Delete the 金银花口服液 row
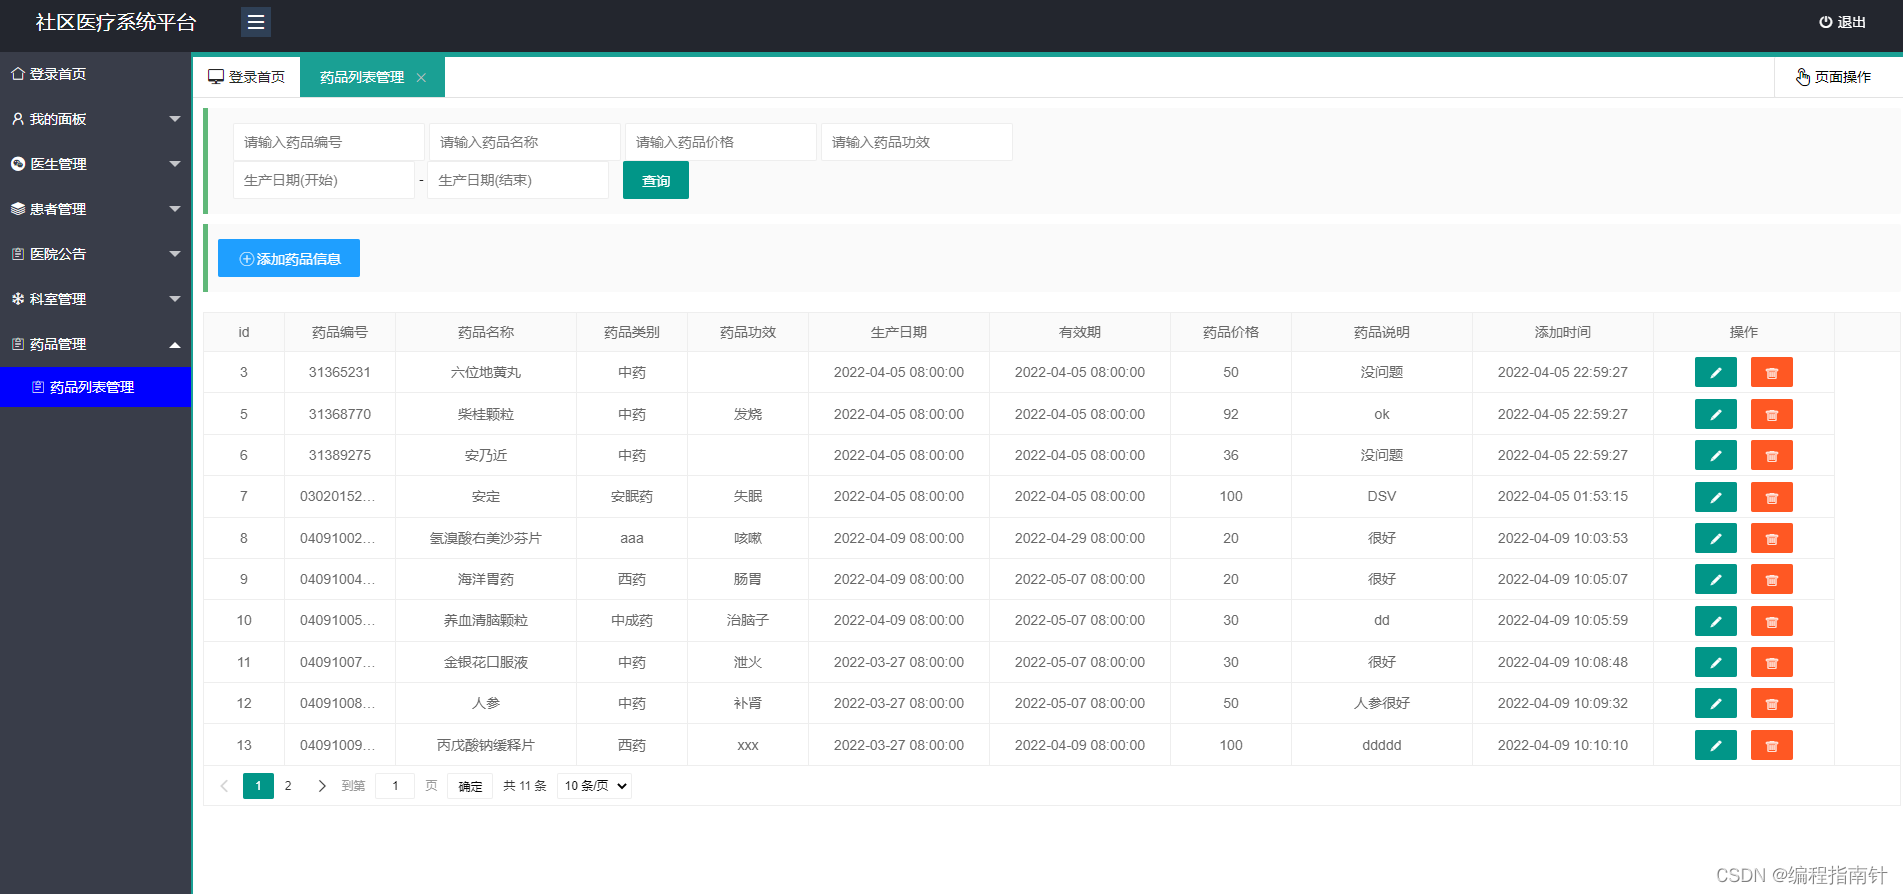The image size is (1903, 894). coord(1771,662)
